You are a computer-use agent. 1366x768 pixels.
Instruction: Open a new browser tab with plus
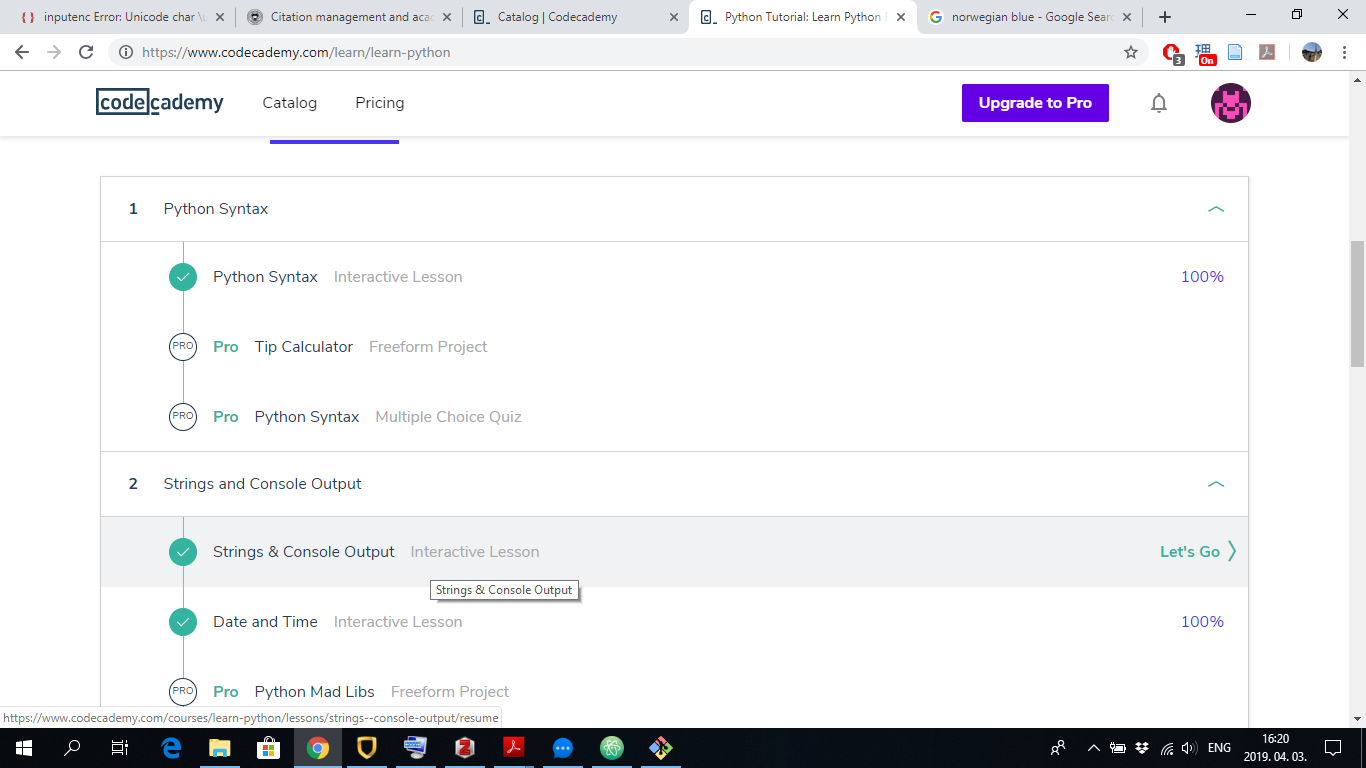(1165, 17)
